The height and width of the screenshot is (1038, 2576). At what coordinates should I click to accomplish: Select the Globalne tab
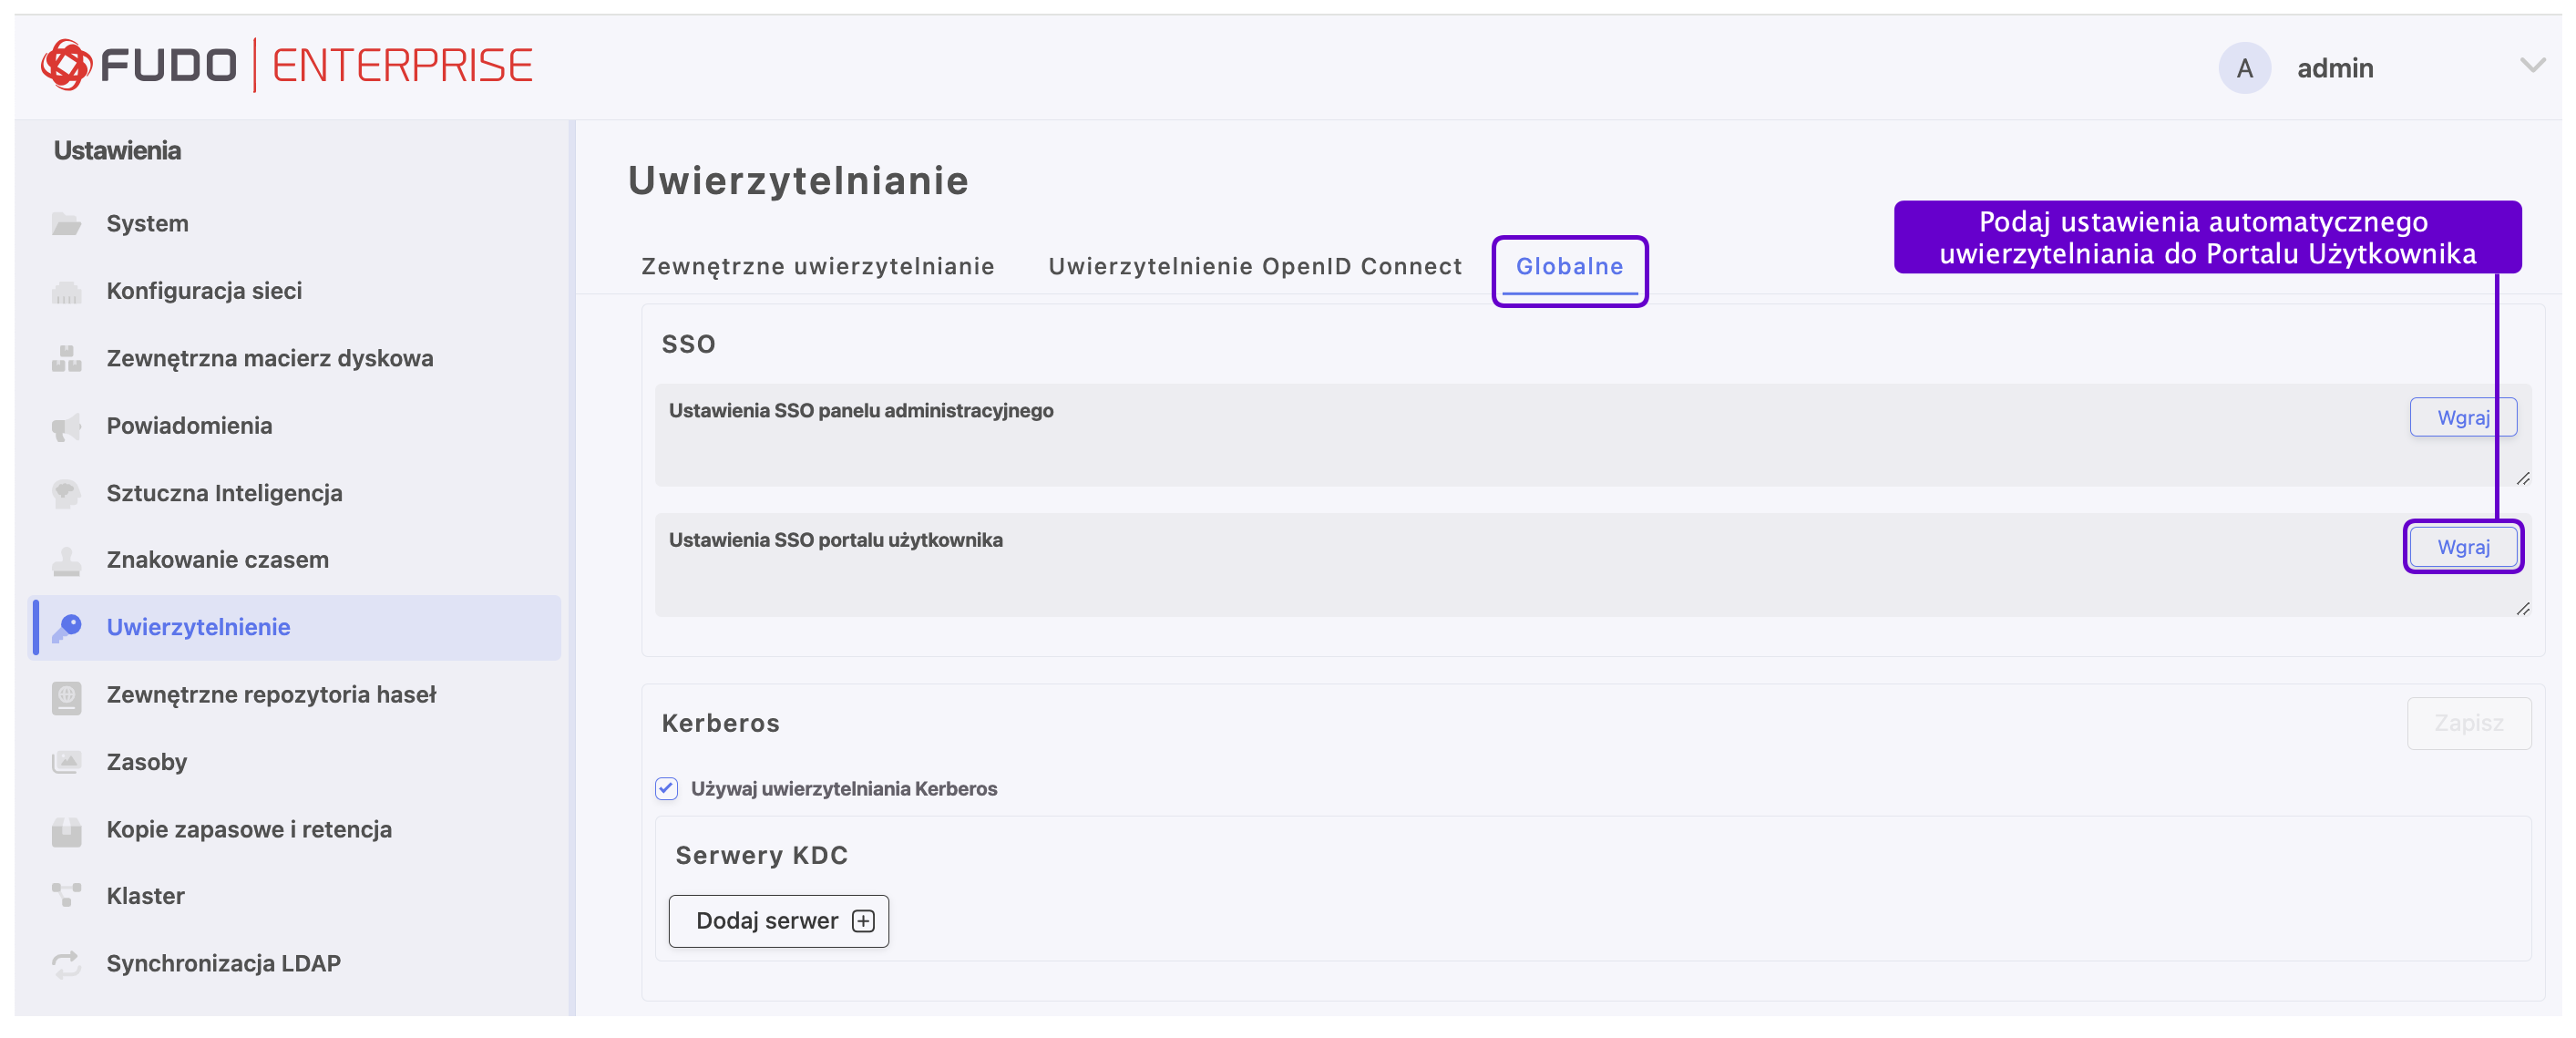(1568, 266)
